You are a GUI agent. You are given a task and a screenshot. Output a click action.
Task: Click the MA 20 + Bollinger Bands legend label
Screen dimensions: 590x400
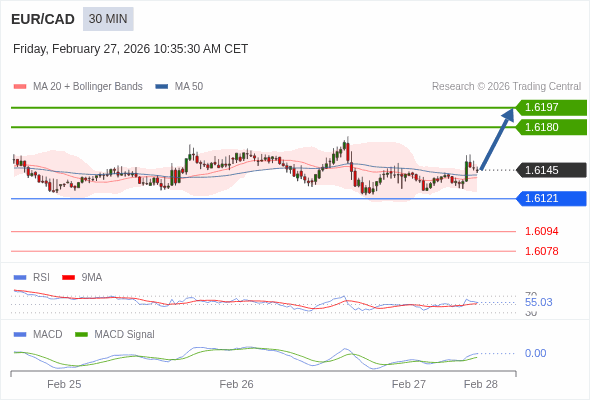click(x=88, y=87)
